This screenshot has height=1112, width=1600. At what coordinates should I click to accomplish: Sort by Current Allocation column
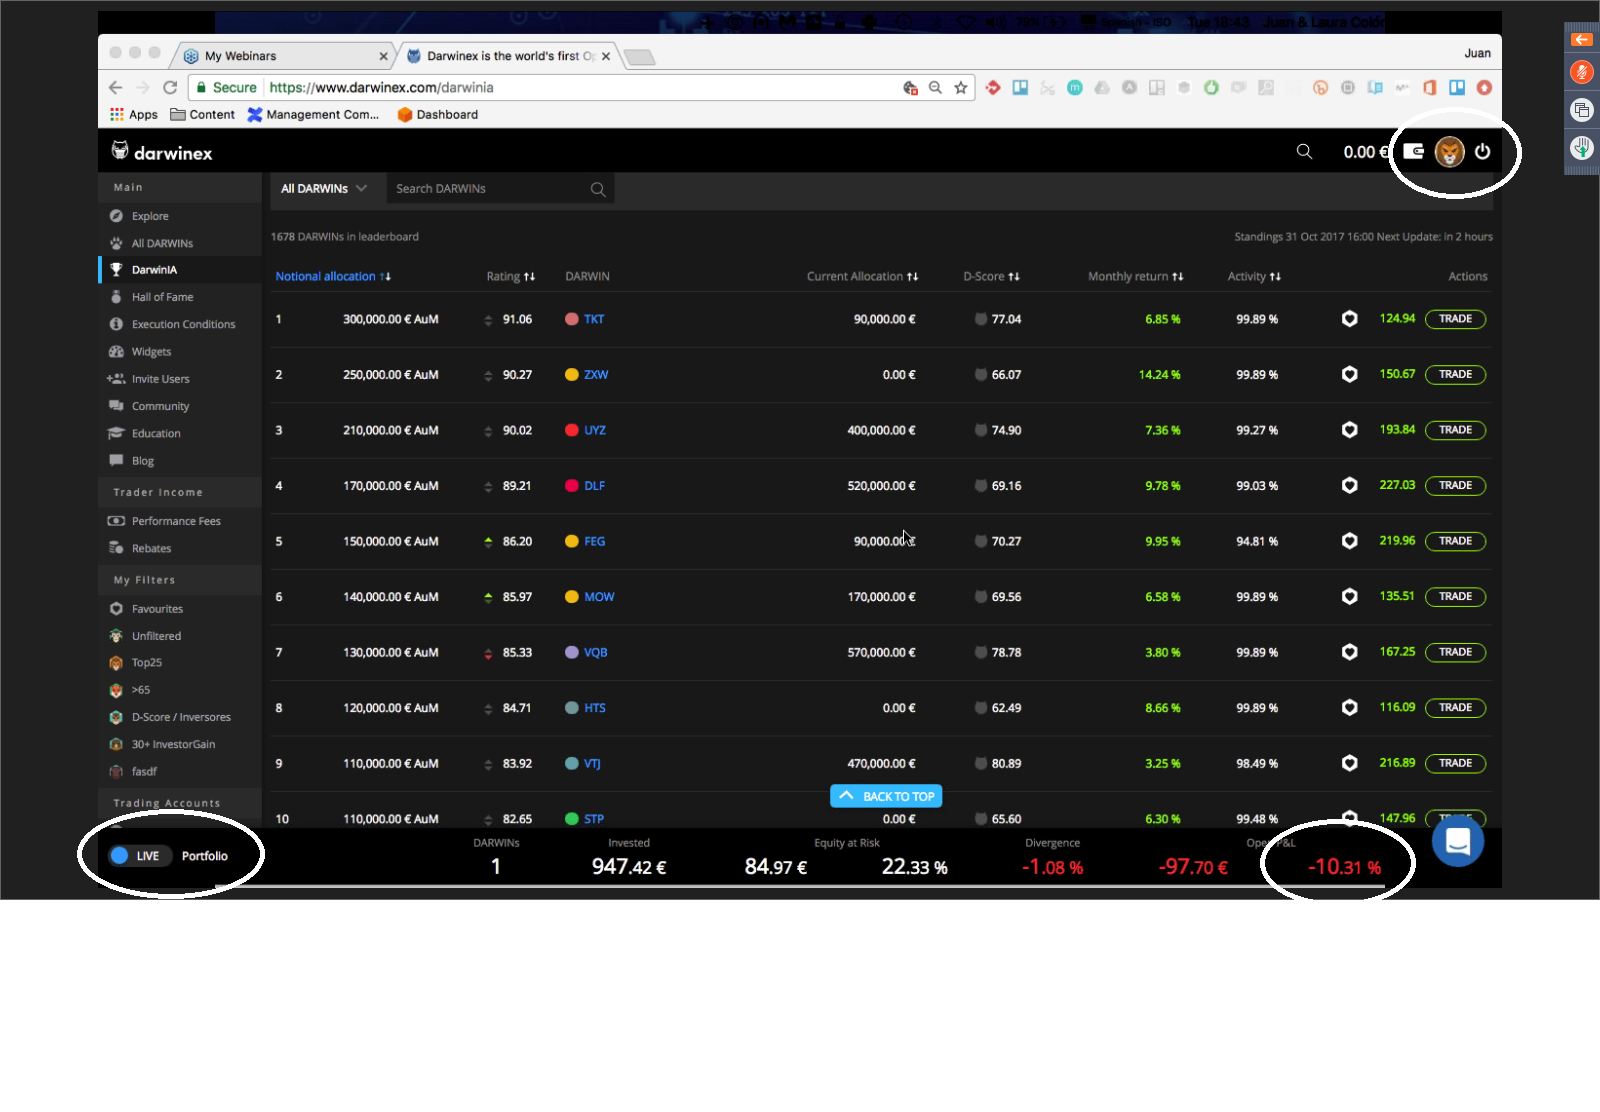click(x=862, y=277)
